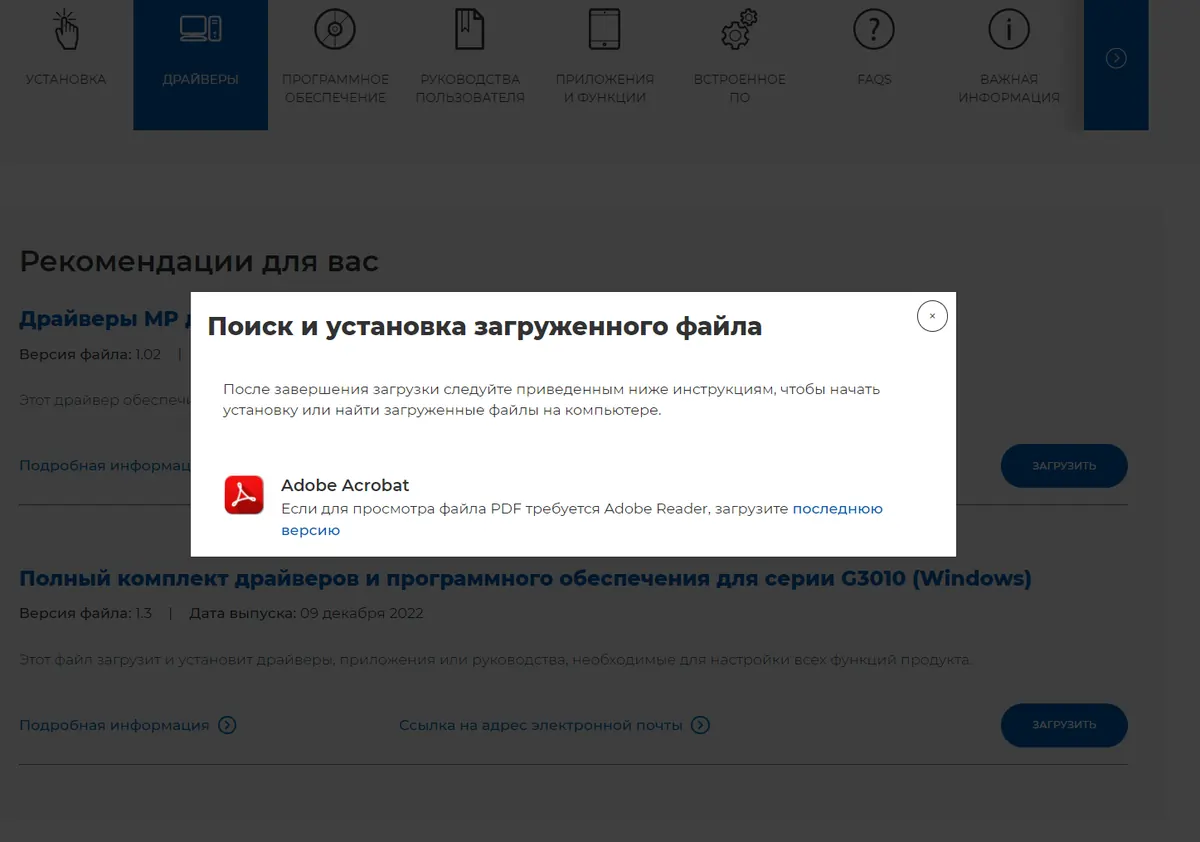The image size is (1200, 842).
Task: Click the Руководства пользователя book icon
Action: click(470, 30)
